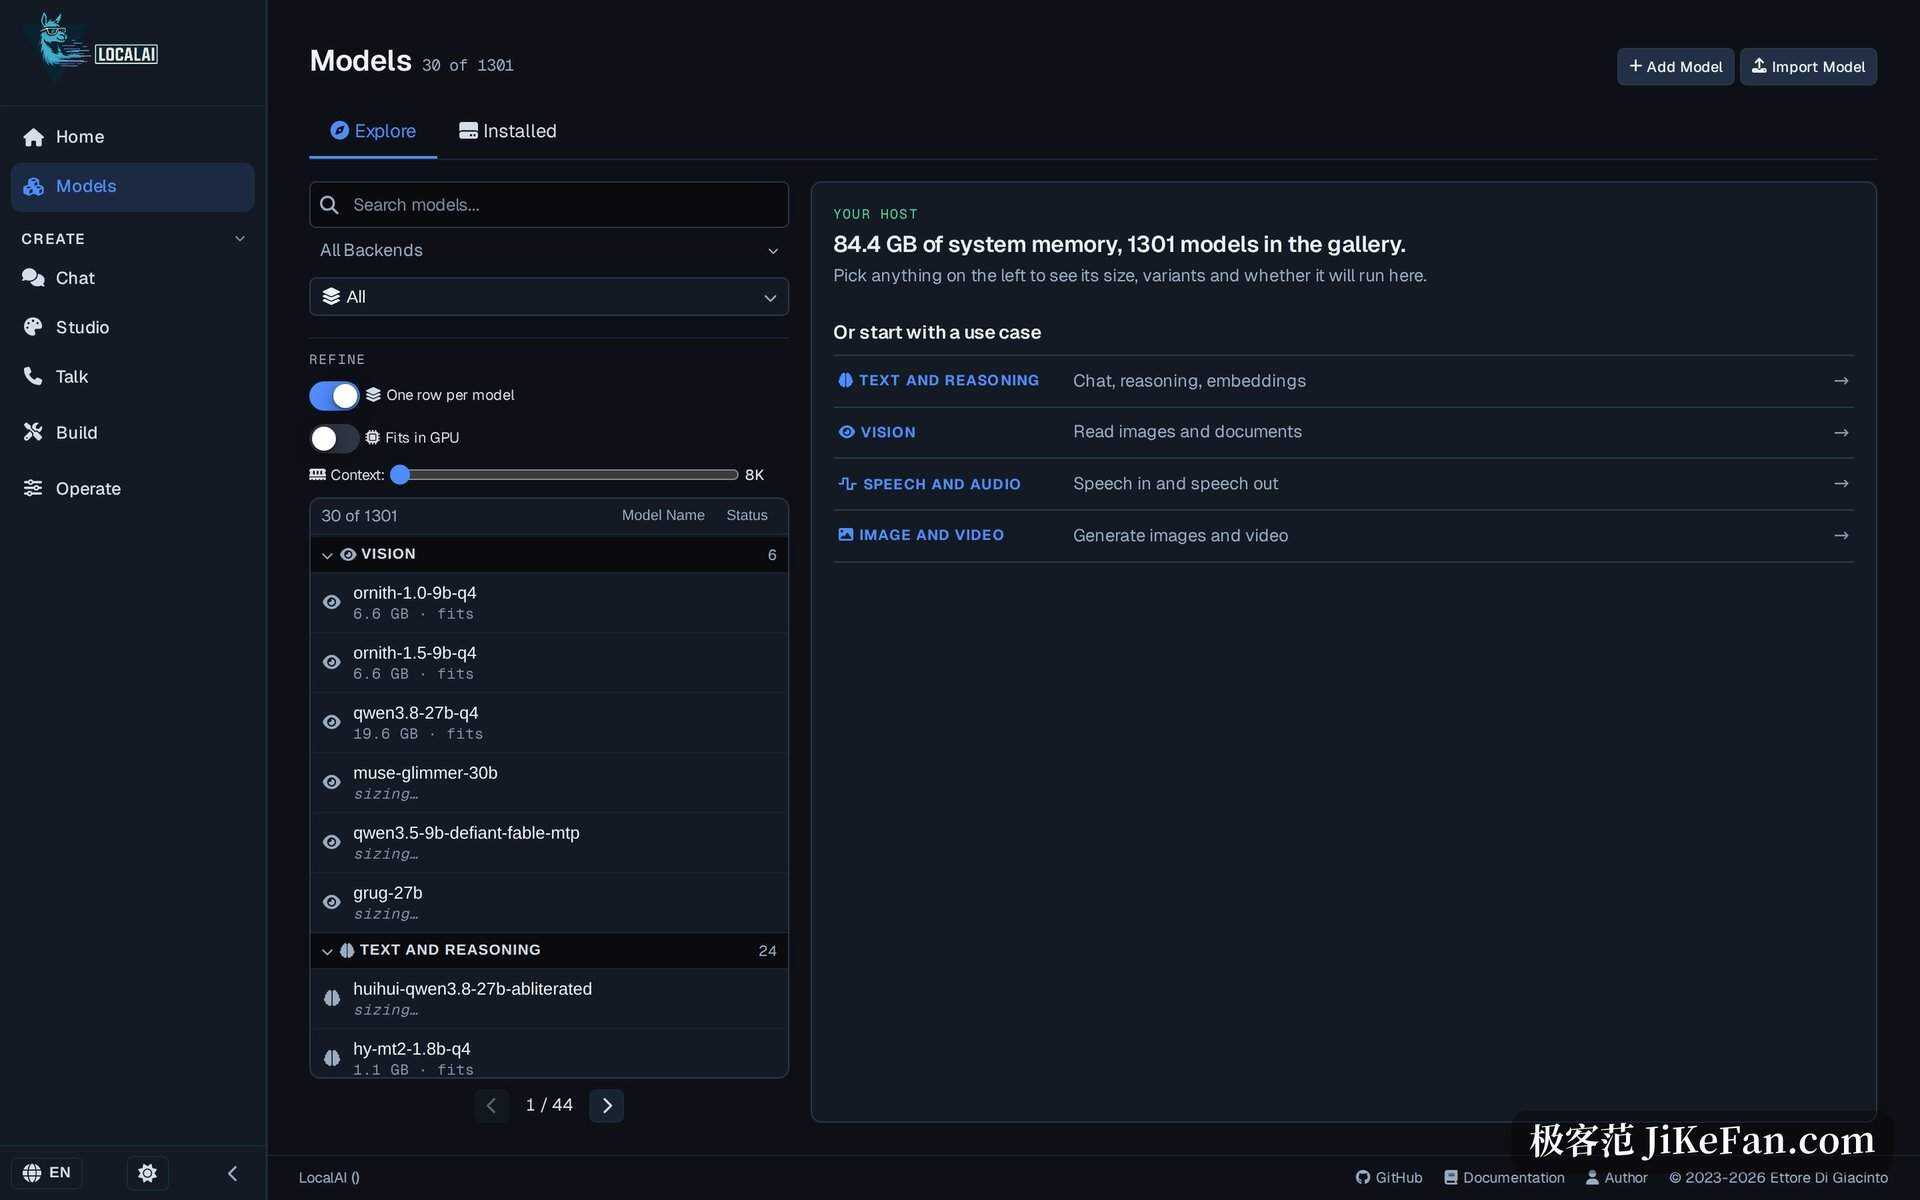Select the grug-27b model name
Viewport: 1920px width, 1200px height.
coord(388,893)
